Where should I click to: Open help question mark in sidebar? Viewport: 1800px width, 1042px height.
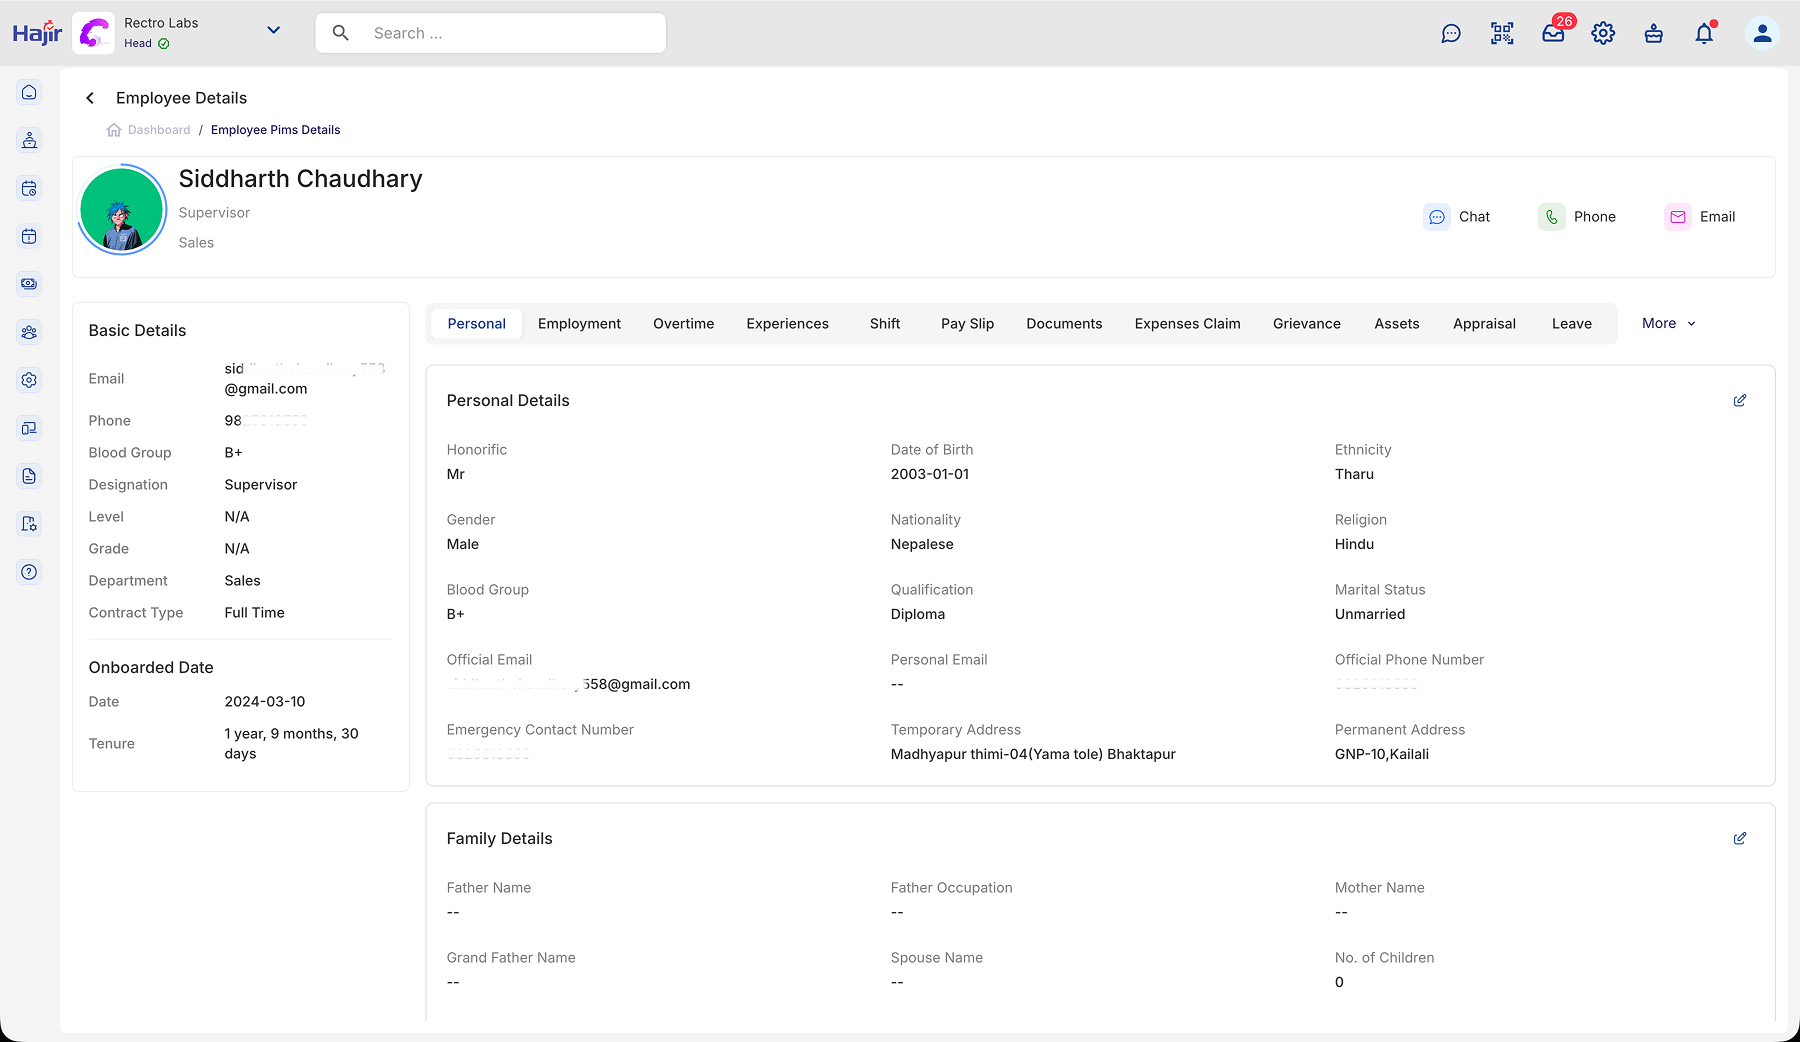[x=29, y=572]
